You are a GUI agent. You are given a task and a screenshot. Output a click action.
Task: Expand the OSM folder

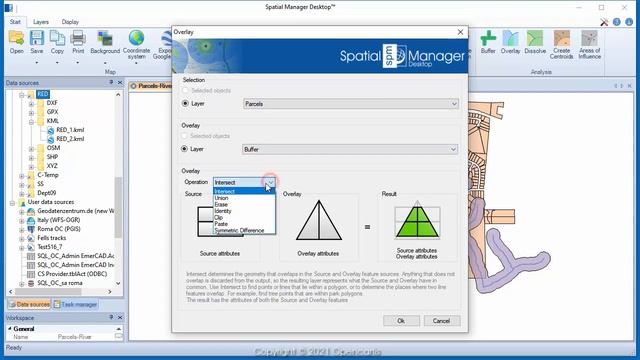pyautogui.click(x=31, y=148)
